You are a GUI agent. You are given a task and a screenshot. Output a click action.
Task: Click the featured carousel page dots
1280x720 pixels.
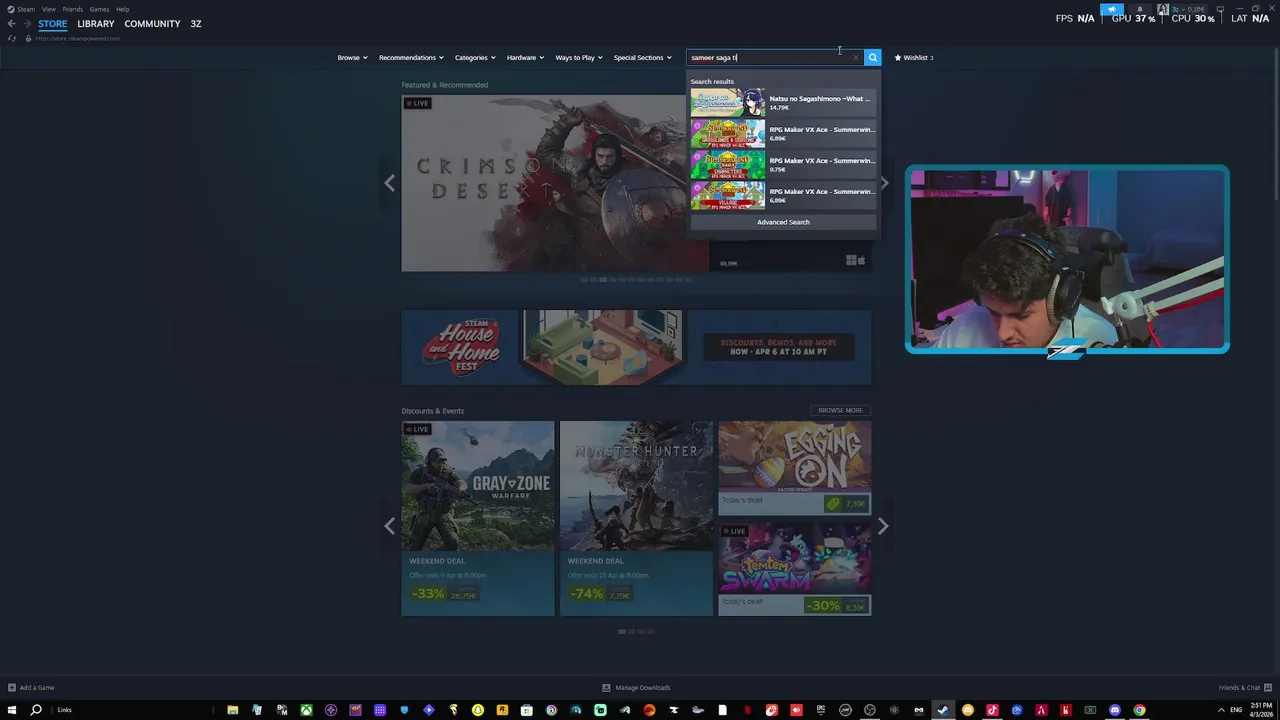tap(636, 280)
